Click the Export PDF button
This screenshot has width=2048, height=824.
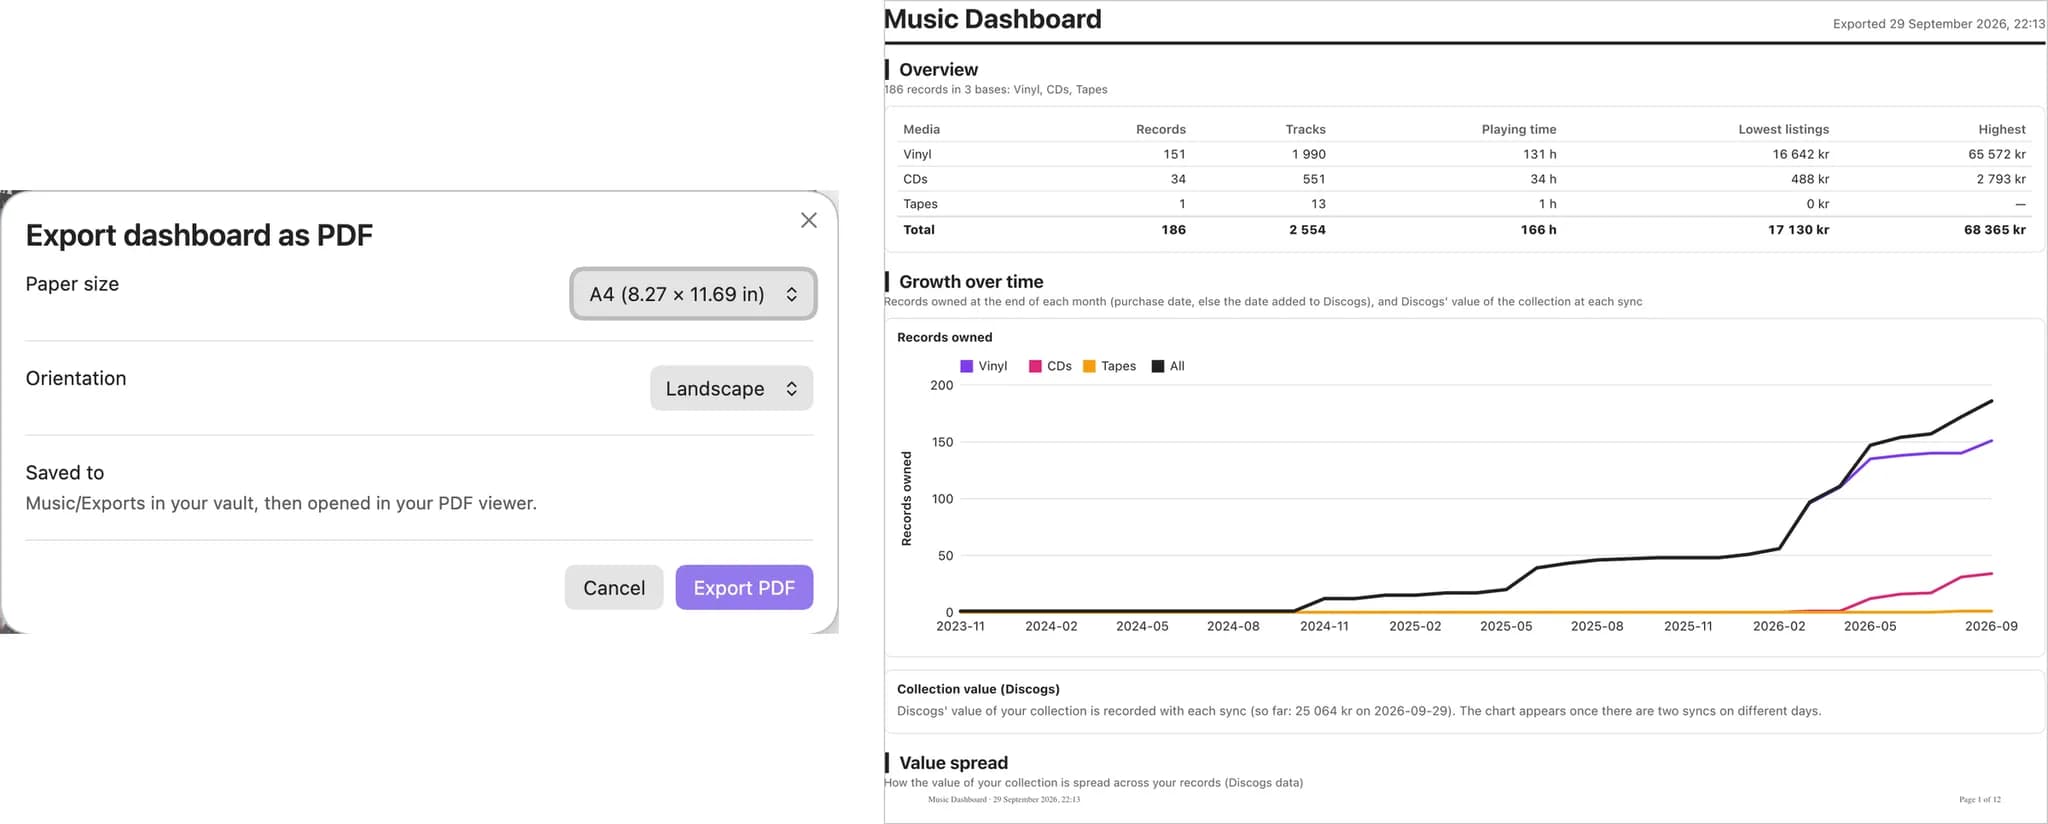(x=744, y=587)
